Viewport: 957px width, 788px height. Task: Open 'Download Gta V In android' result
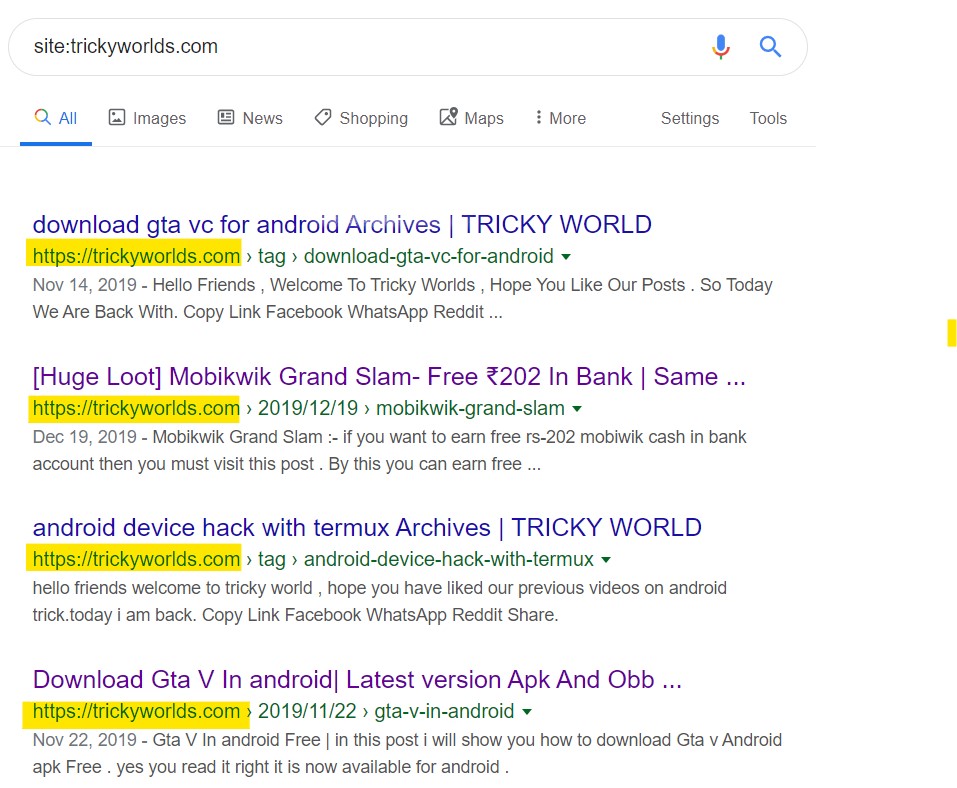tap(358, 680)
